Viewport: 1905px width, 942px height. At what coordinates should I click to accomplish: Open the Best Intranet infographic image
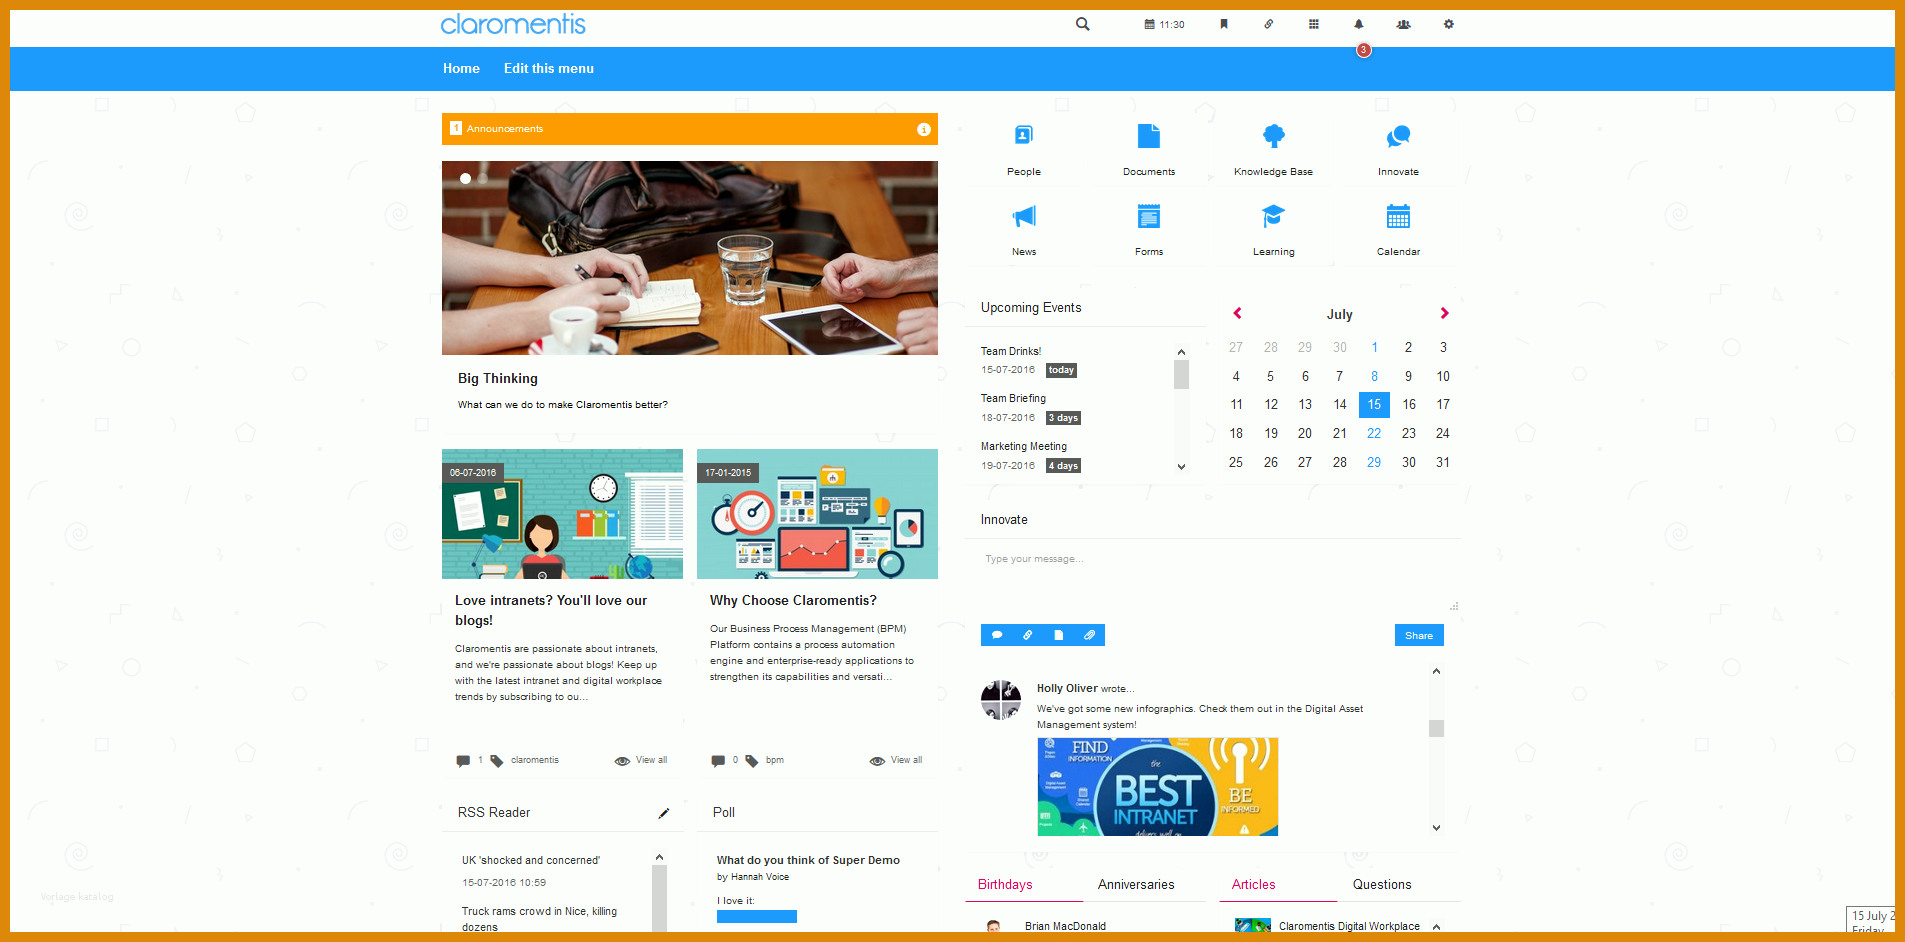click(x=1158, y=787)
